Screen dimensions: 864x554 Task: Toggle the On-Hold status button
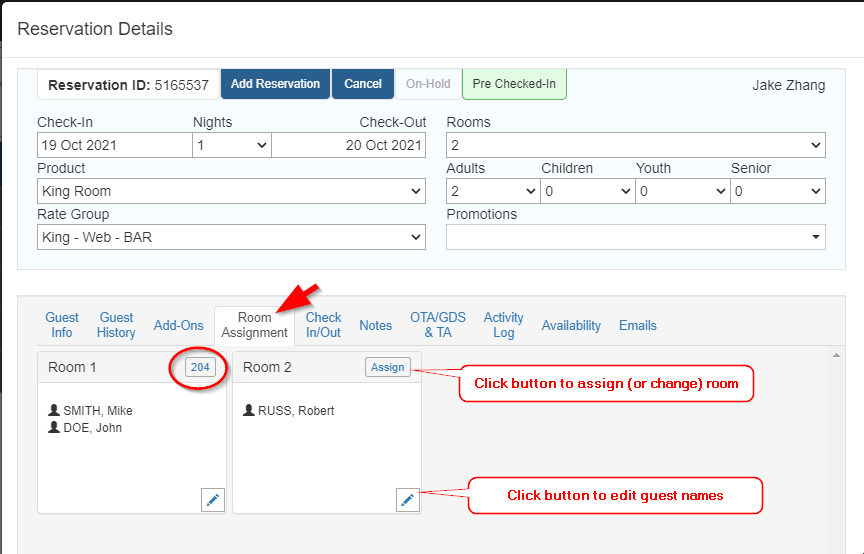tap(428, 84)
